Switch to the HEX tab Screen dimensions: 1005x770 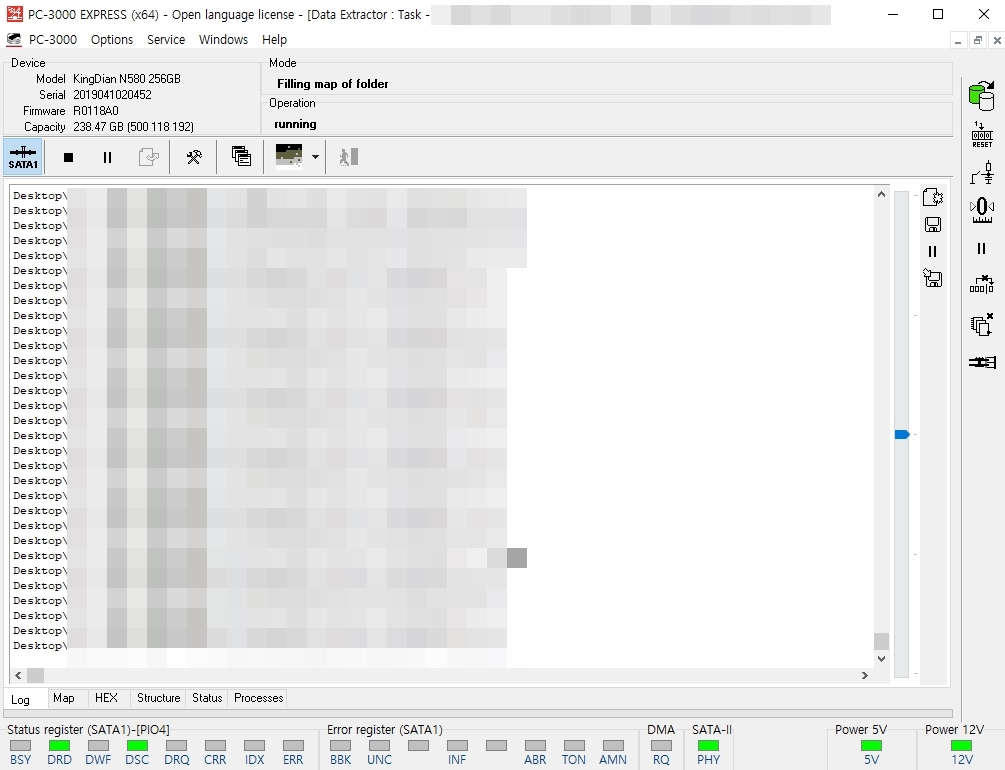pos(106,698)
